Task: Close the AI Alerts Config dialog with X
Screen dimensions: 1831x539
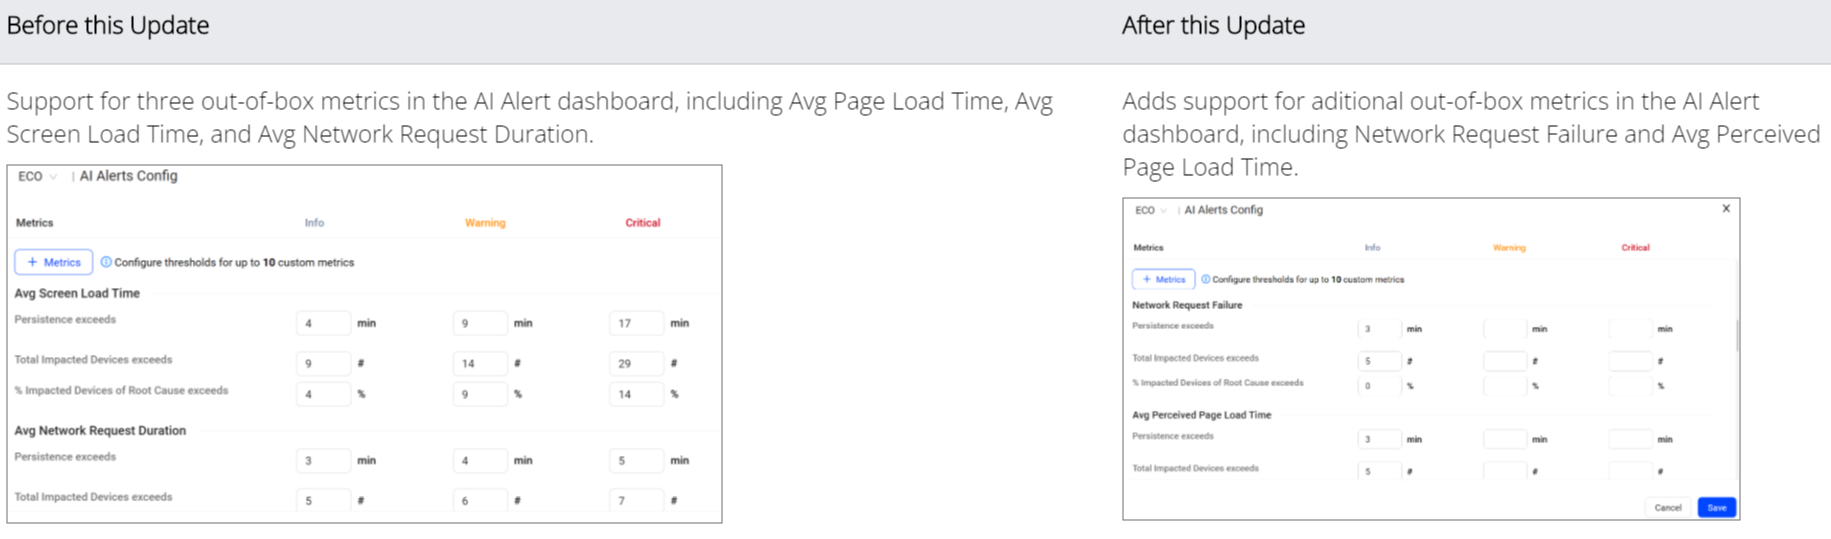Action: coord(1726,209)
